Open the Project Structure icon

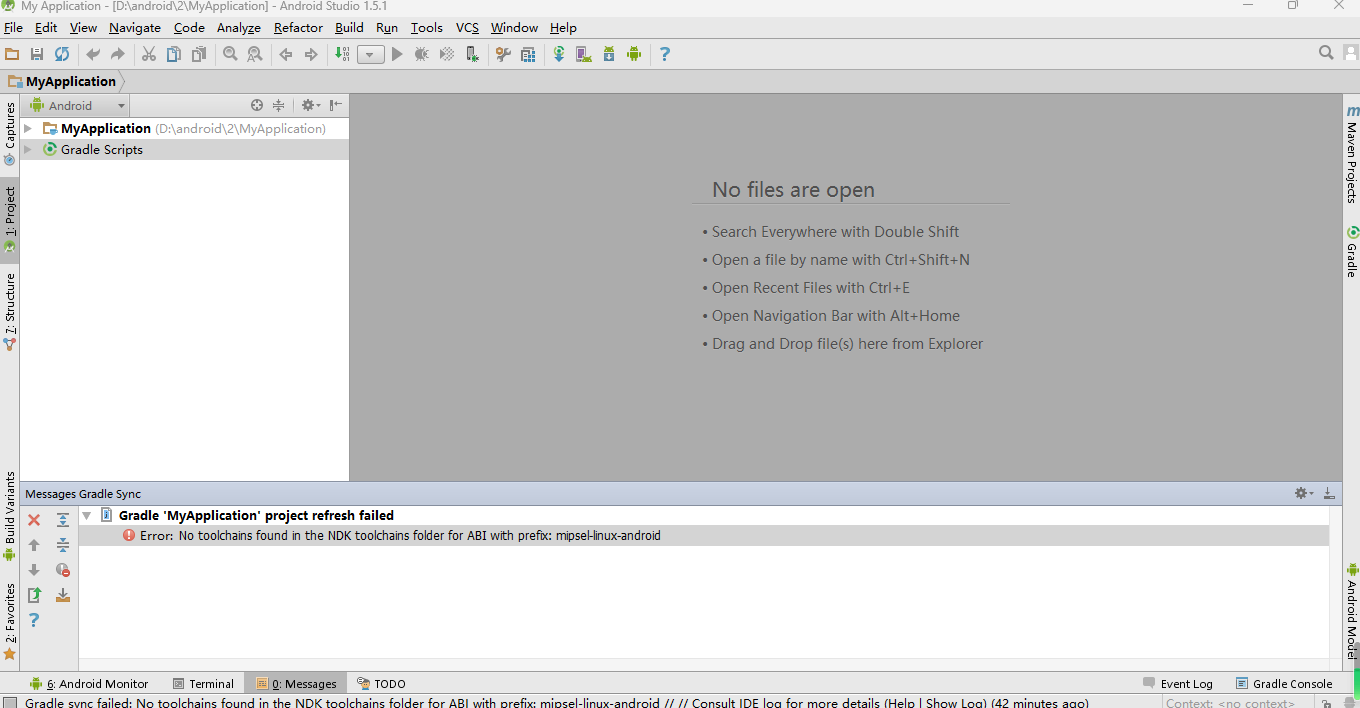pyautogui.click(x=528, y=54)
